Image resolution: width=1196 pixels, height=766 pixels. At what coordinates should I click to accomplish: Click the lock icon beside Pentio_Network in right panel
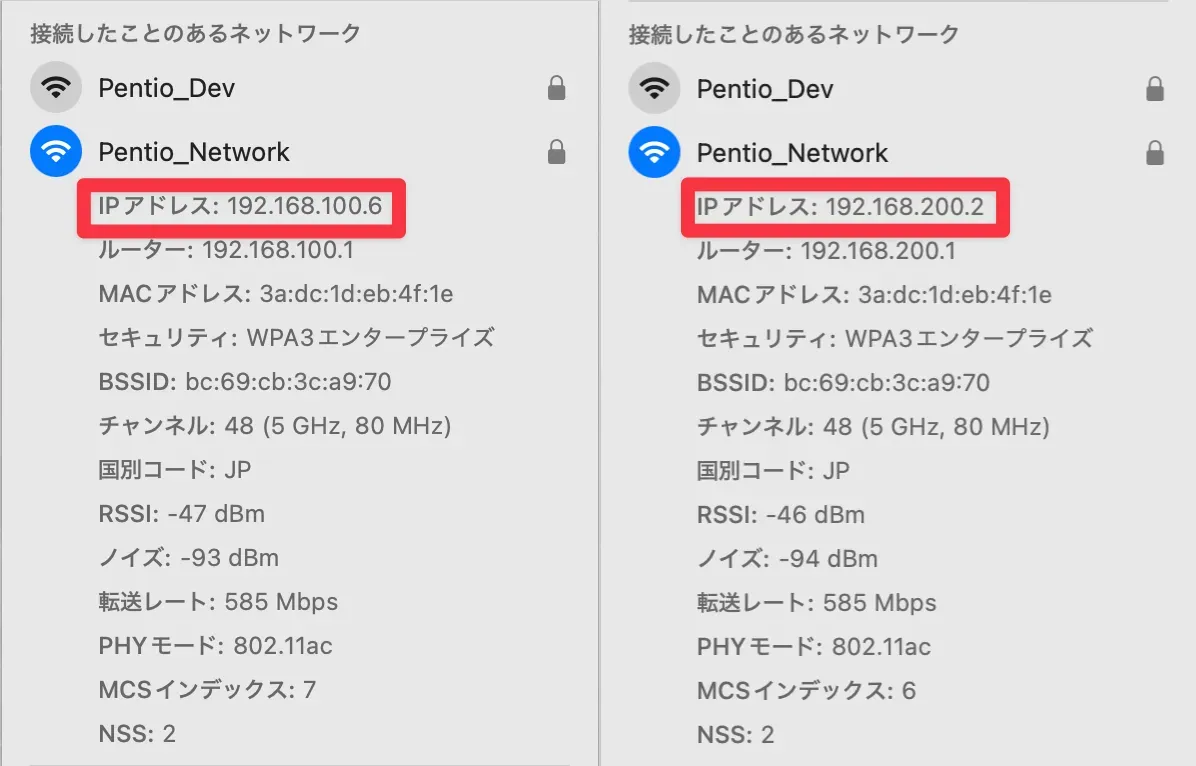[x=1154, y=154]
